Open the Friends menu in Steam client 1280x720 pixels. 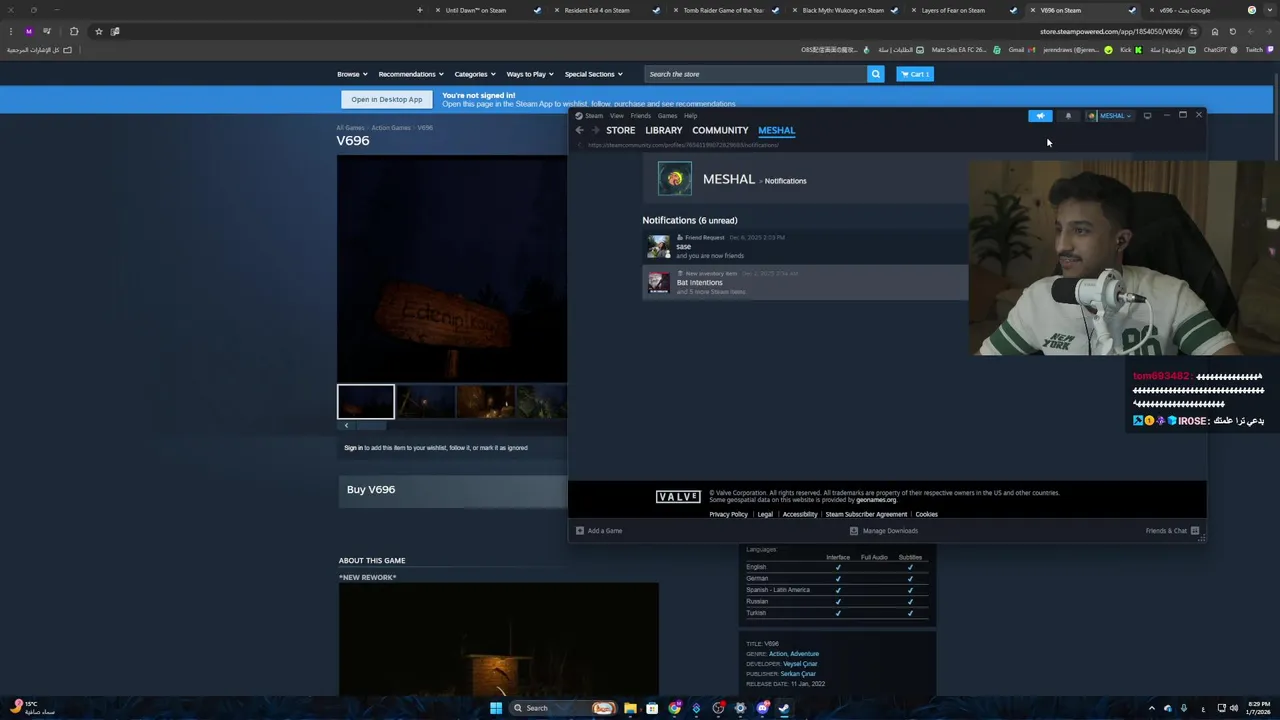(x=640, y=116)
